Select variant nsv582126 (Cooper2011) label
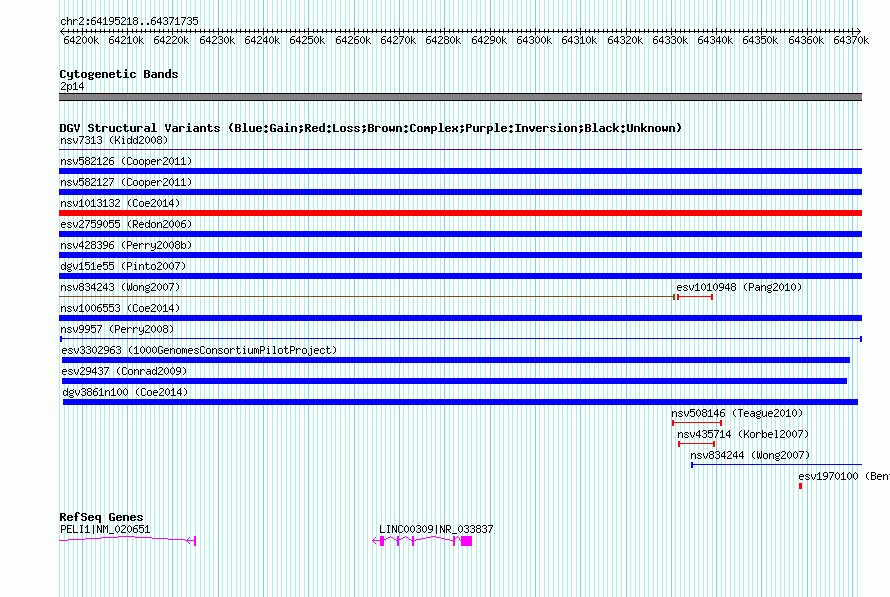890x597 pixels. [126, 161]
